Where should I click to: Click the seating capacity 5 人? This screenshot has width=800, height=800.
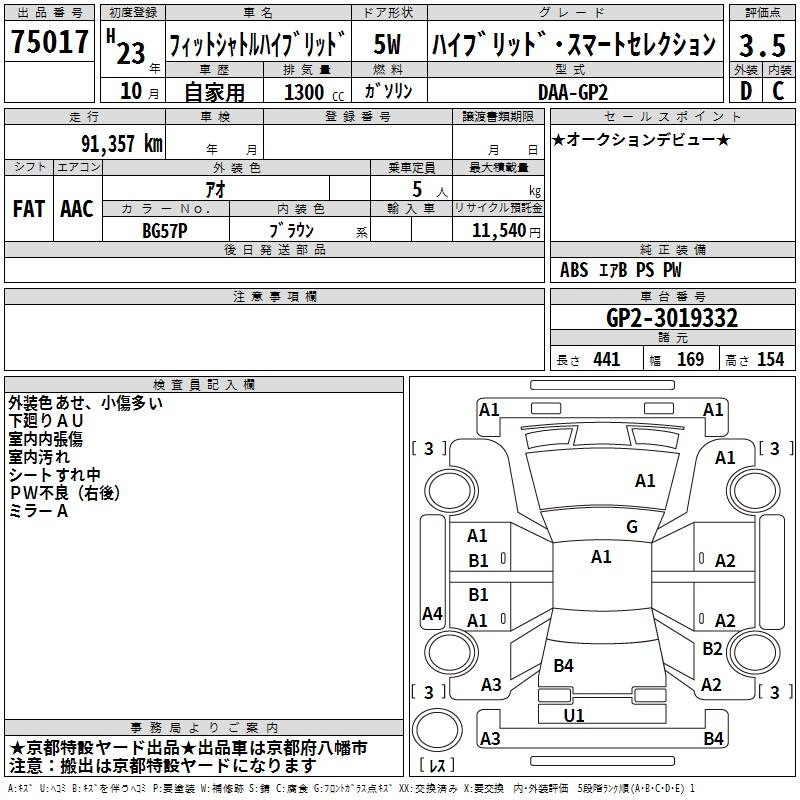pos(429,190)
